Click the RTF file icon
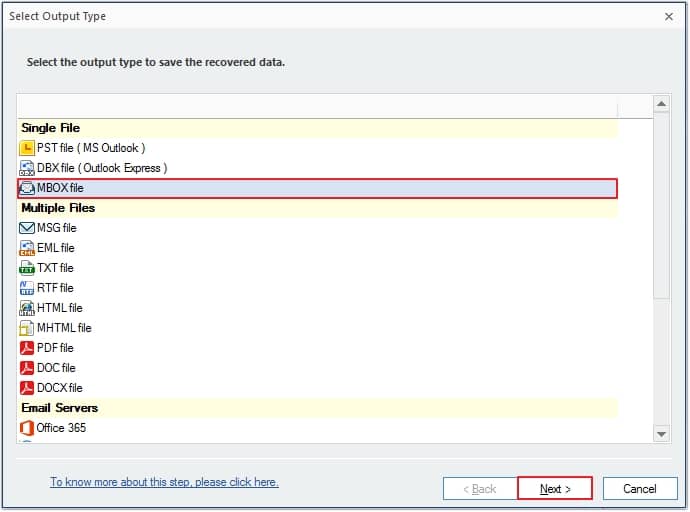This screenshot has height=512, width=690. click(x=27, y=288)
